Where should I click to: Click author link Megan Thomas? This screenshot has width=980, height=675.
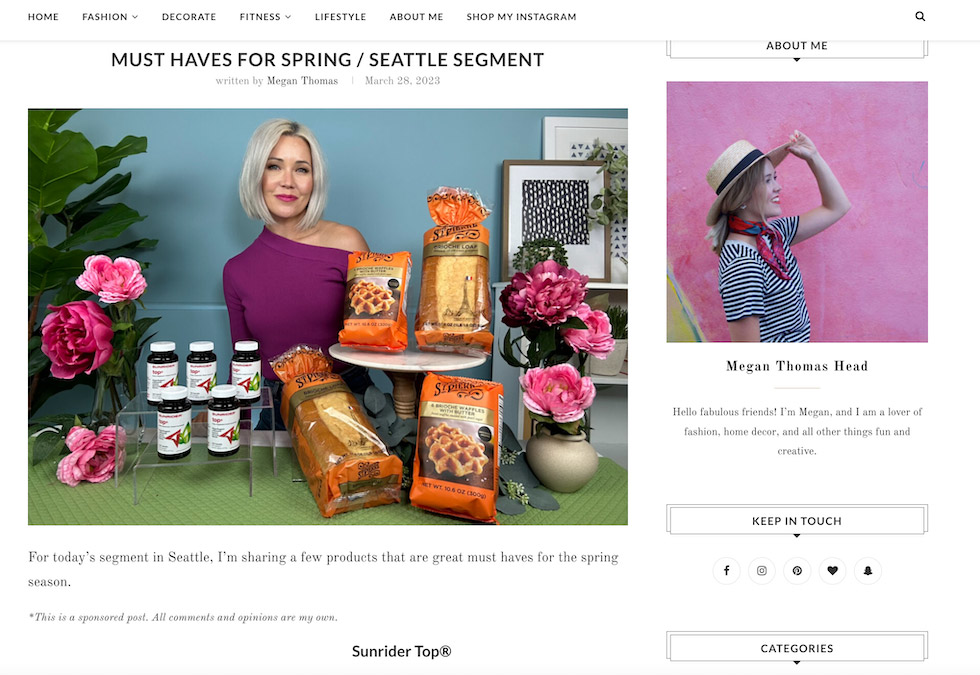302,81
